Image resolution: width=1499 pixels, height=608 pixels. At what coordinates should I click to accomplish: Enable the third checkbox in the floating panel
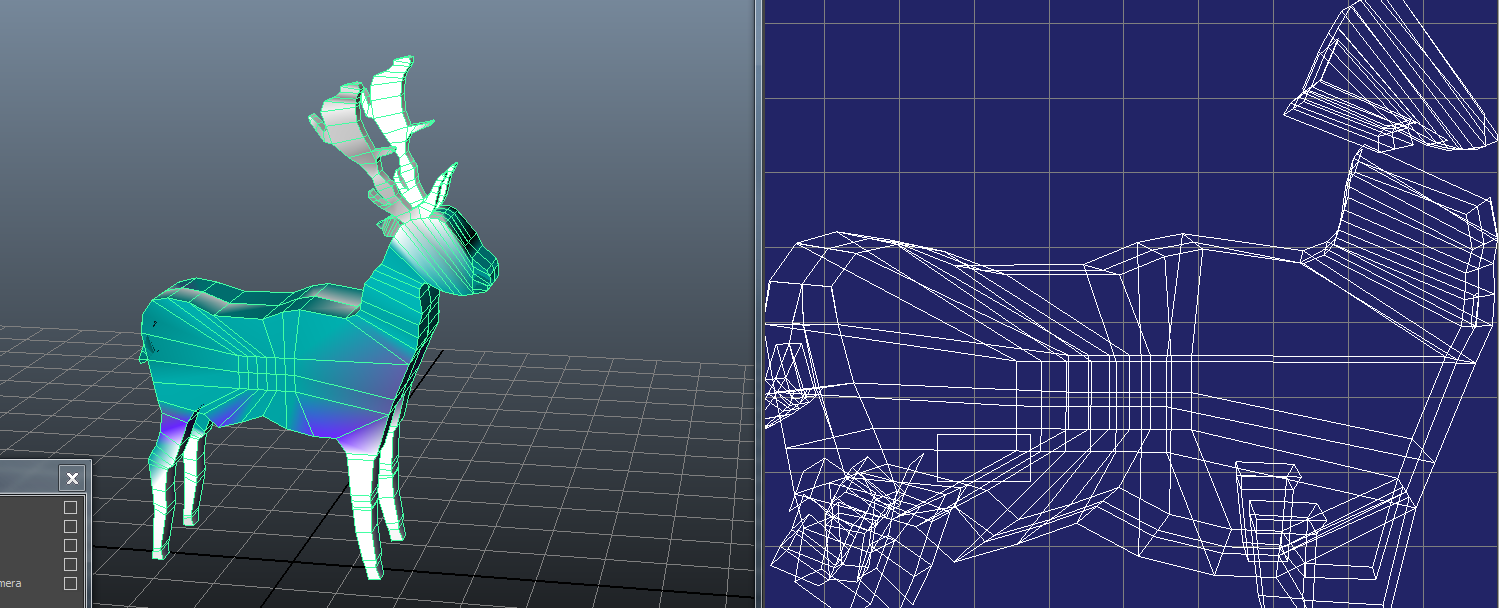tap(70, 545)
